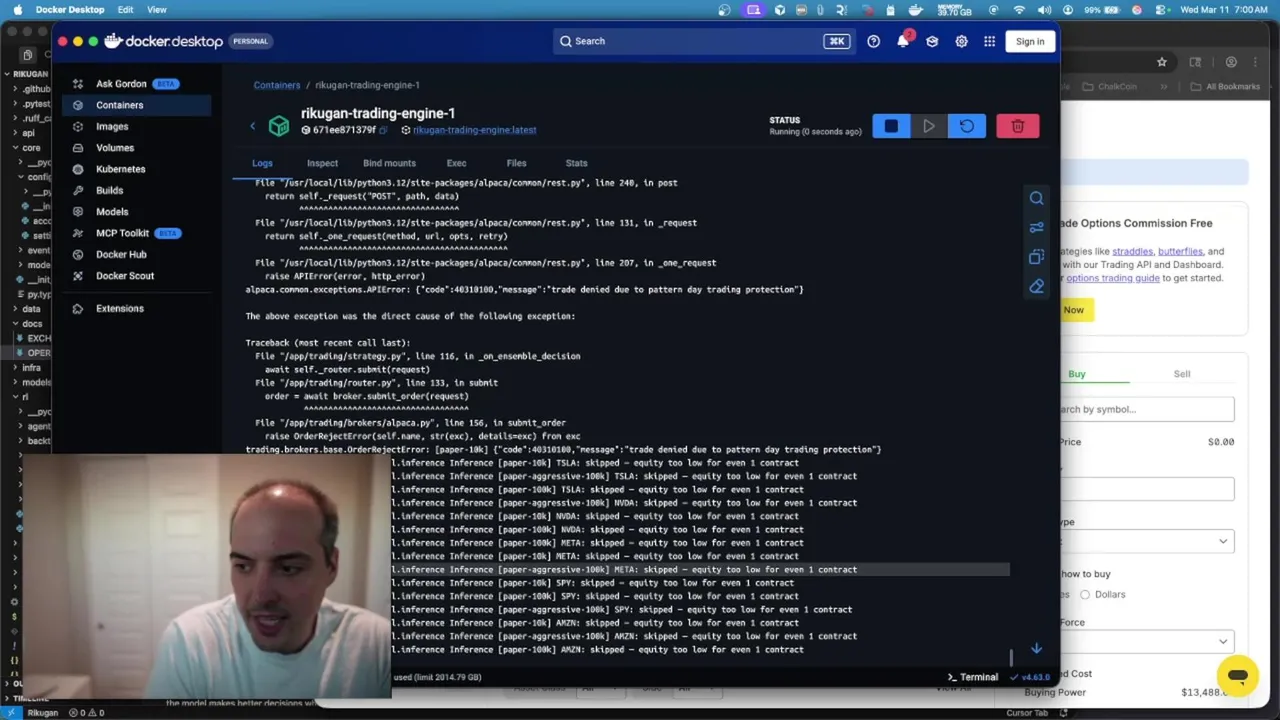
Task: Switch to the Bind mounts tab
Action: click(x=389, y=163)
